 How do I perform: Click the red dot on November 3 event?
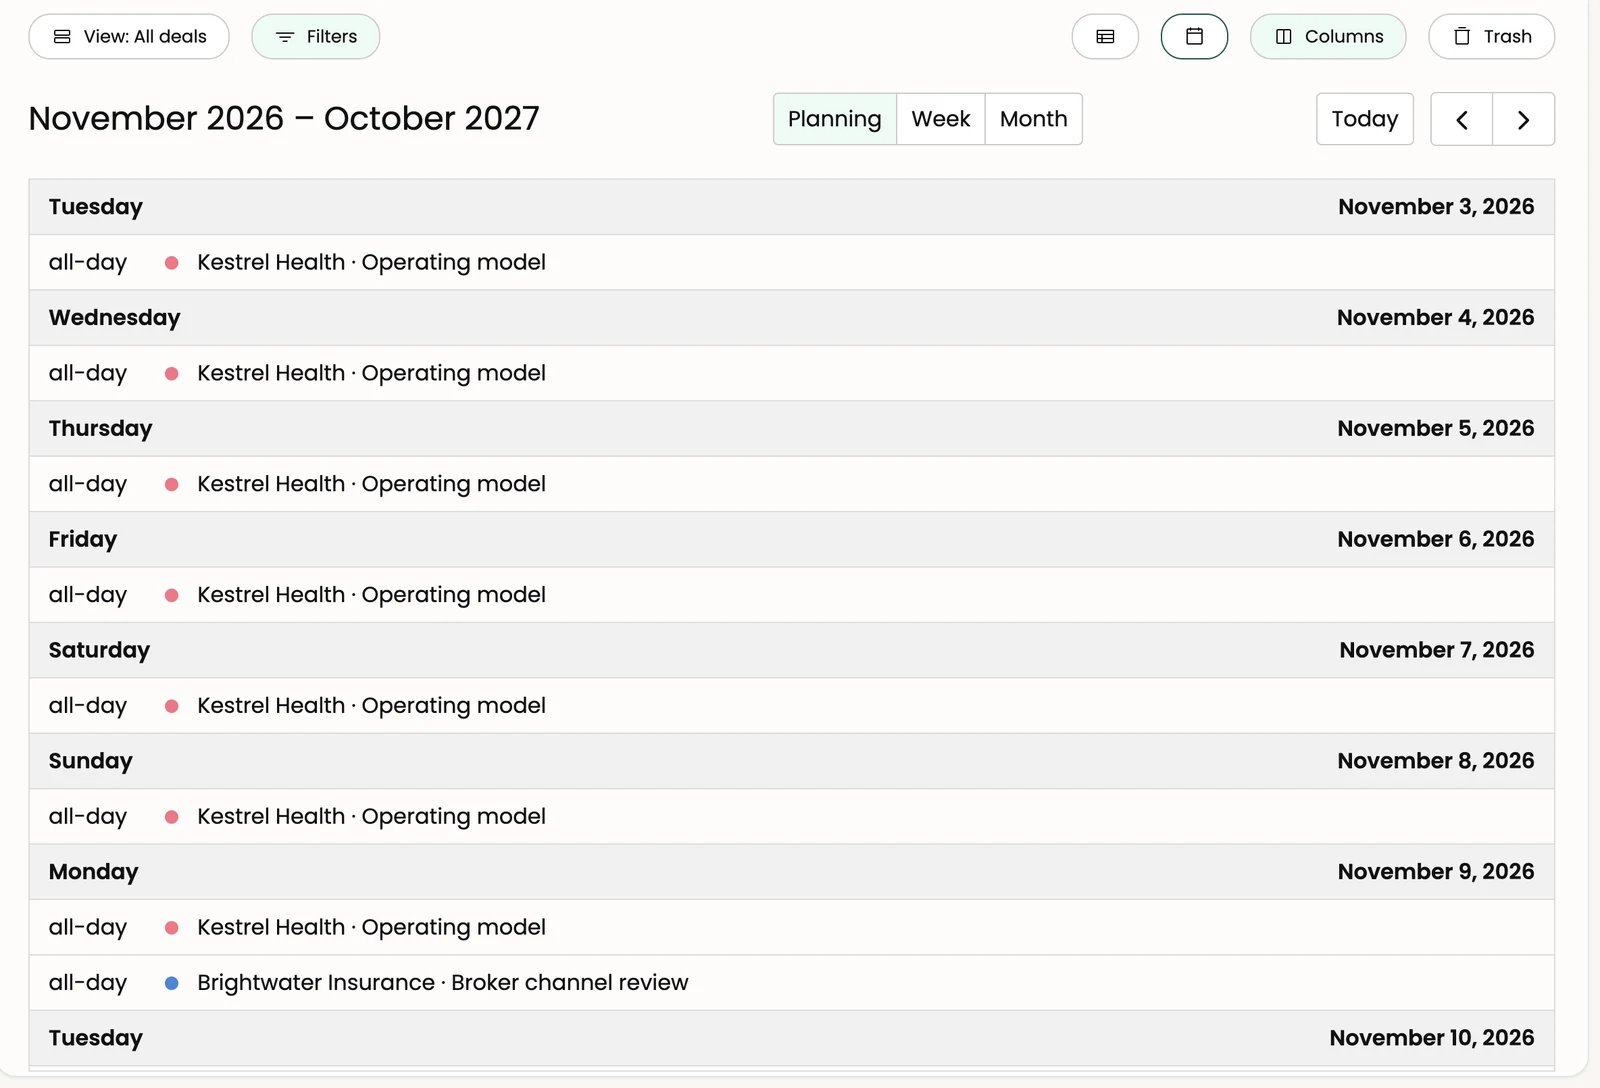[x=172, y=263]
